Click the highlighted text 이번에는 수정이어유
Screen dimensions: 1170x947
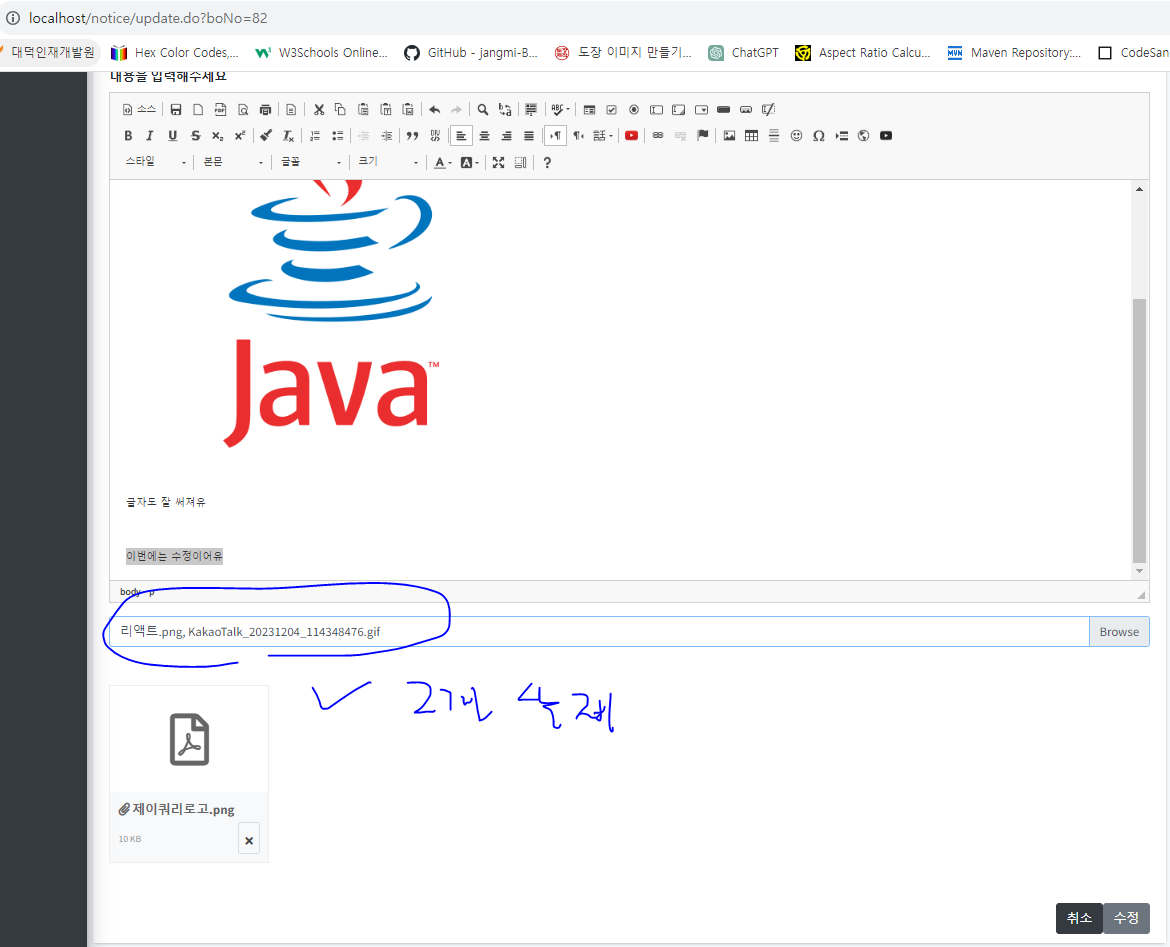tap(174, 556)
